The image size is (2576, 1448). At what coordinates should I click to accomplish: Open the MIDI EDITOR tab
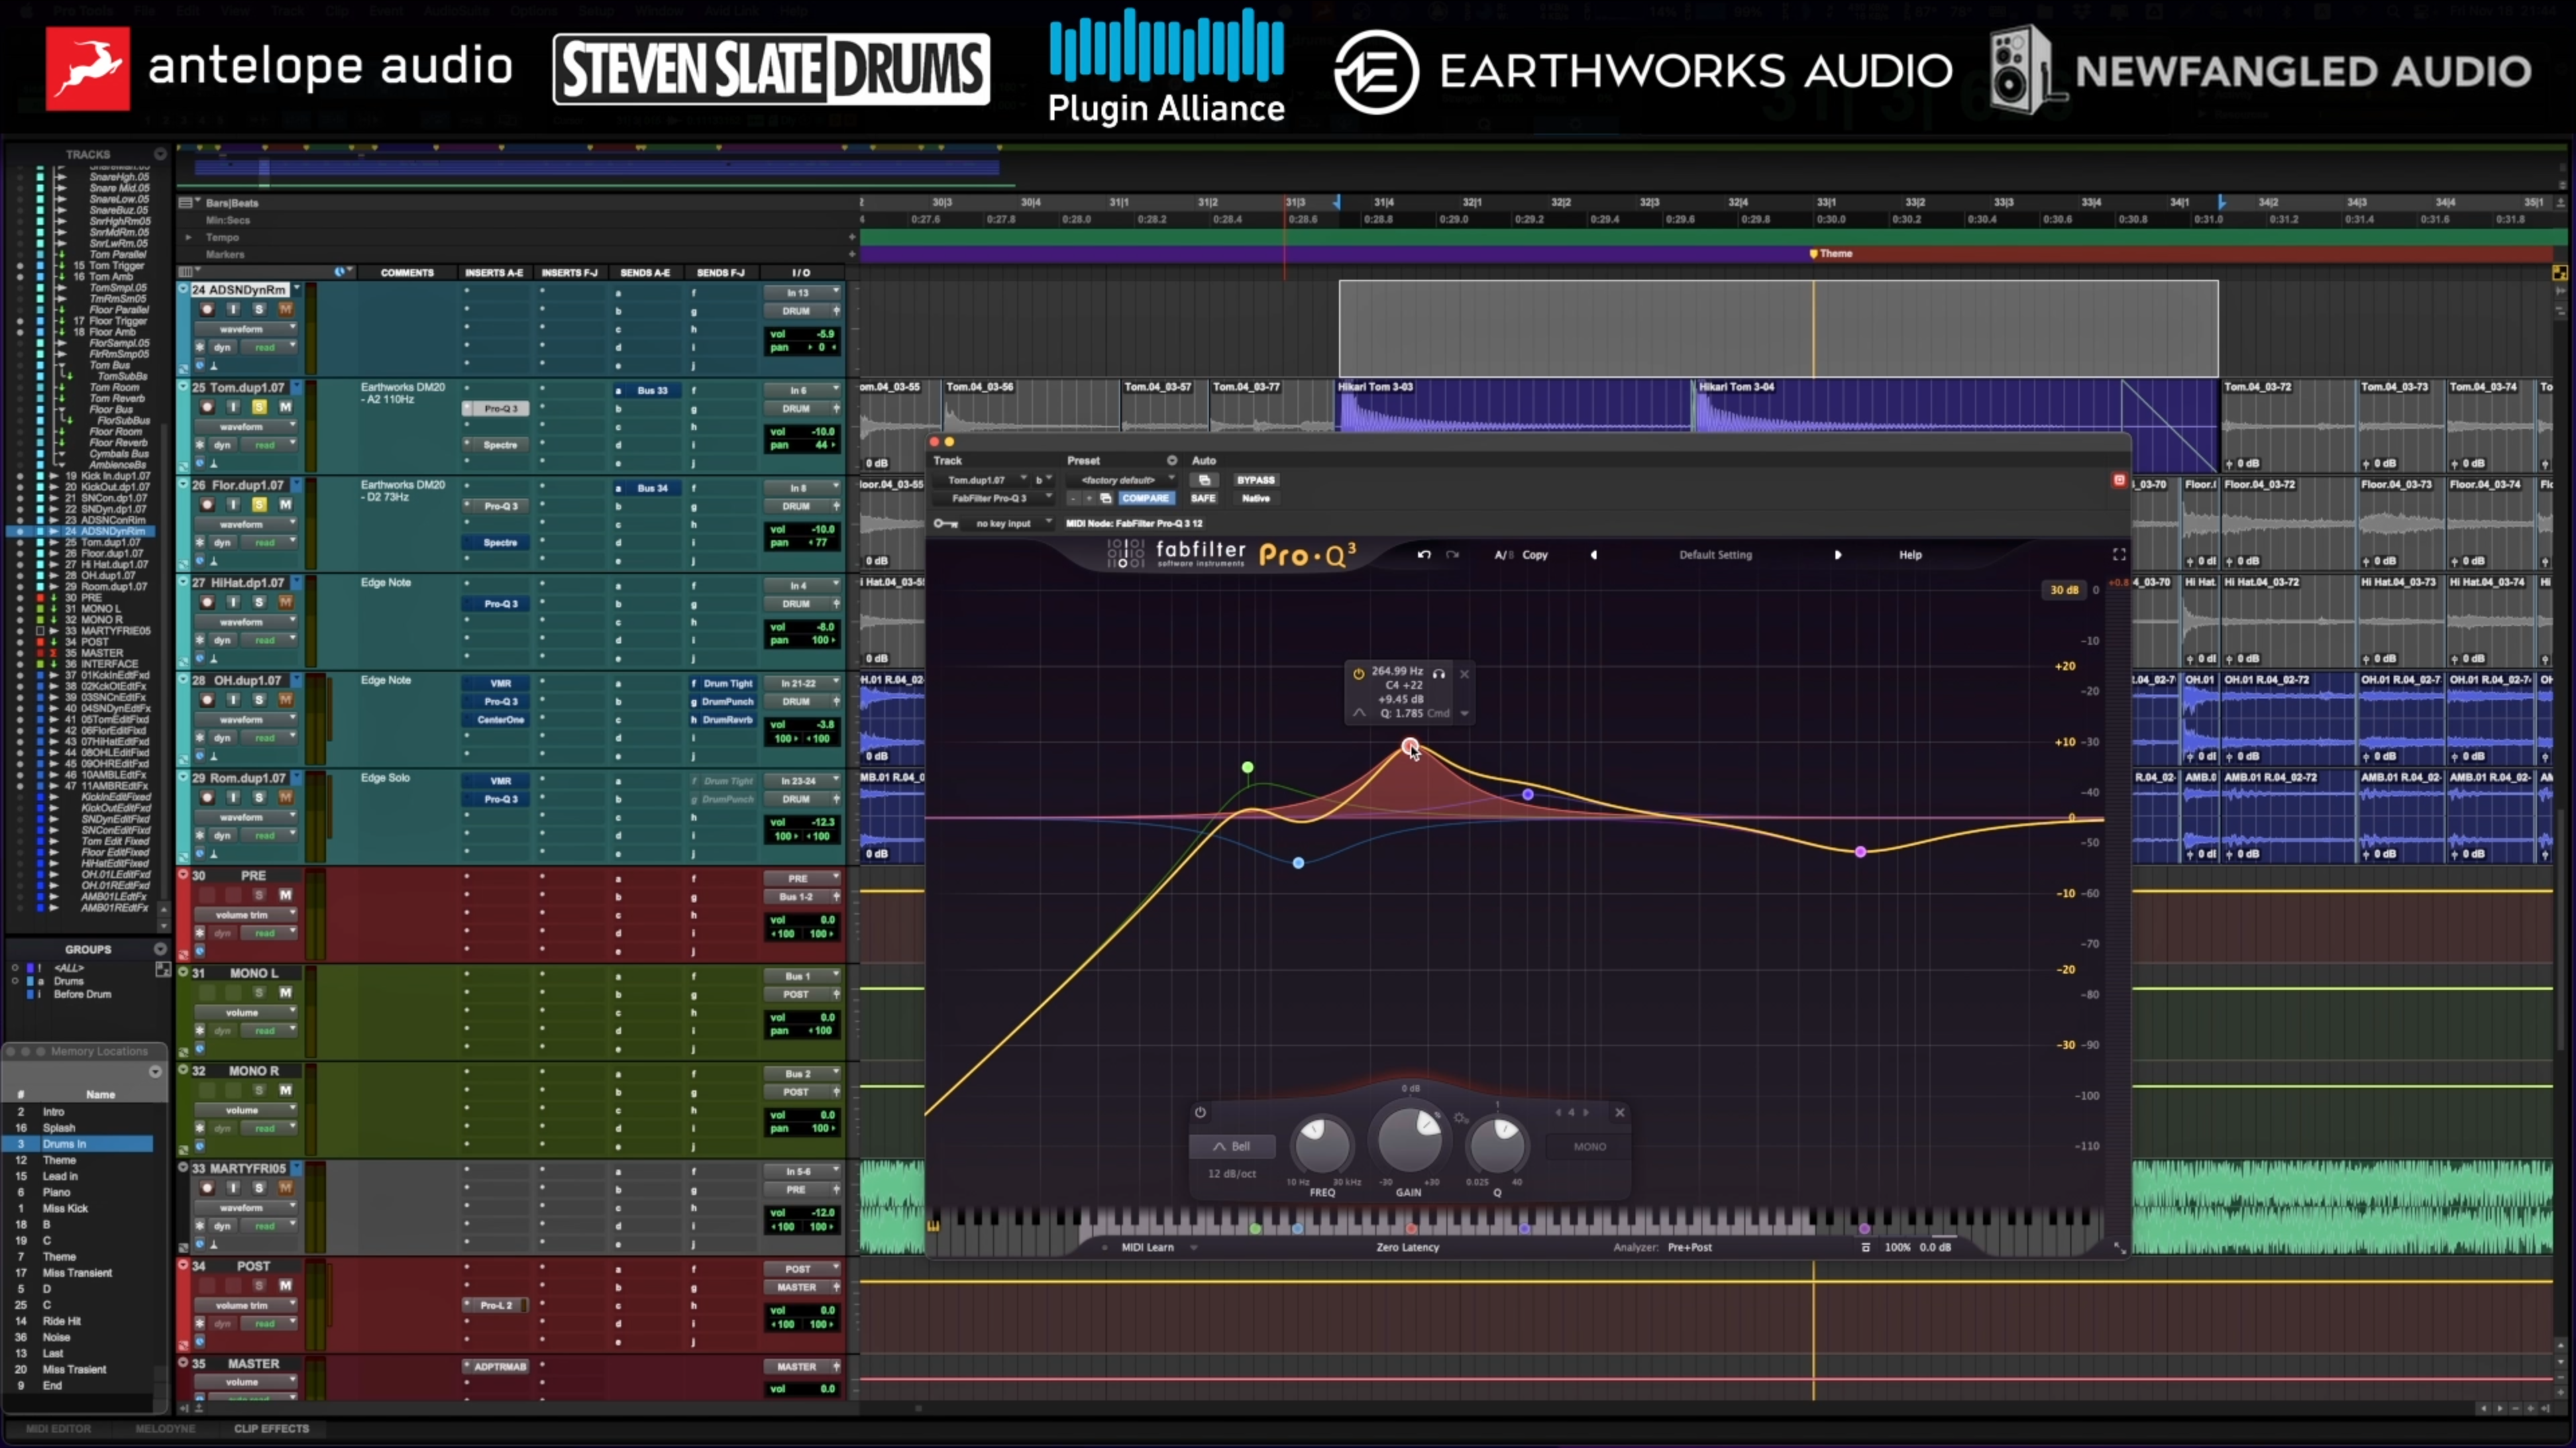(x=58, y=1429)
